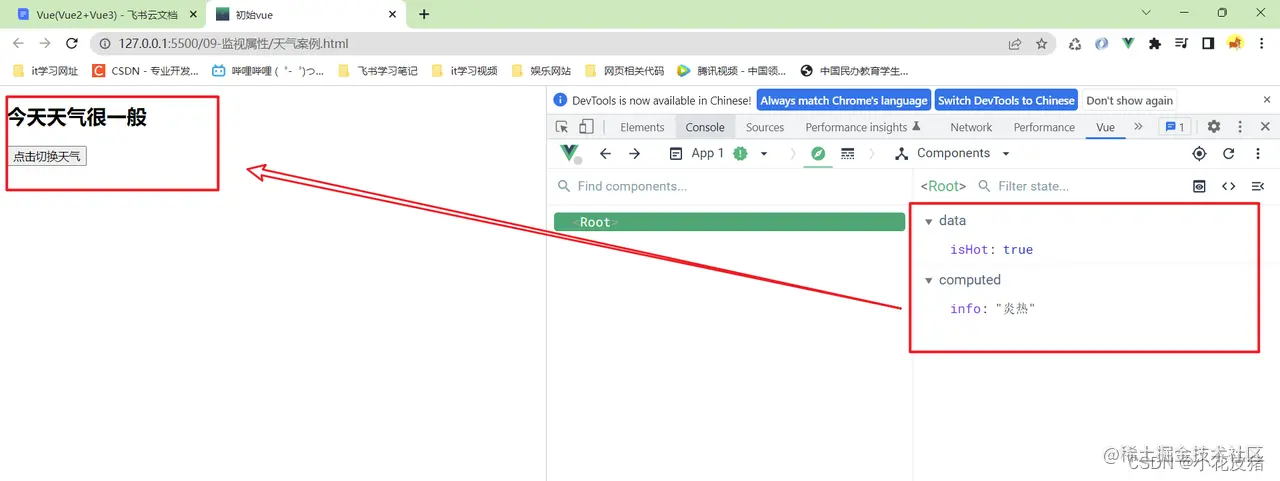Screen dimensions: 1280x481
Task: Click Switch DevTools to Chinese button
Action: (x=1006, y=100)
